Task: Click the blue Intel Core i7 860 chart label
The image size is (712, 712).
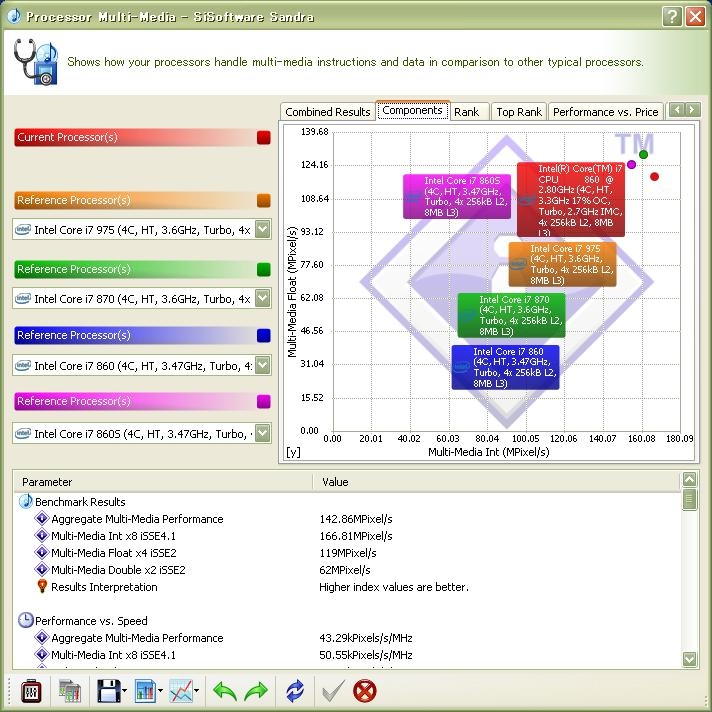Action: pos(505,367)
